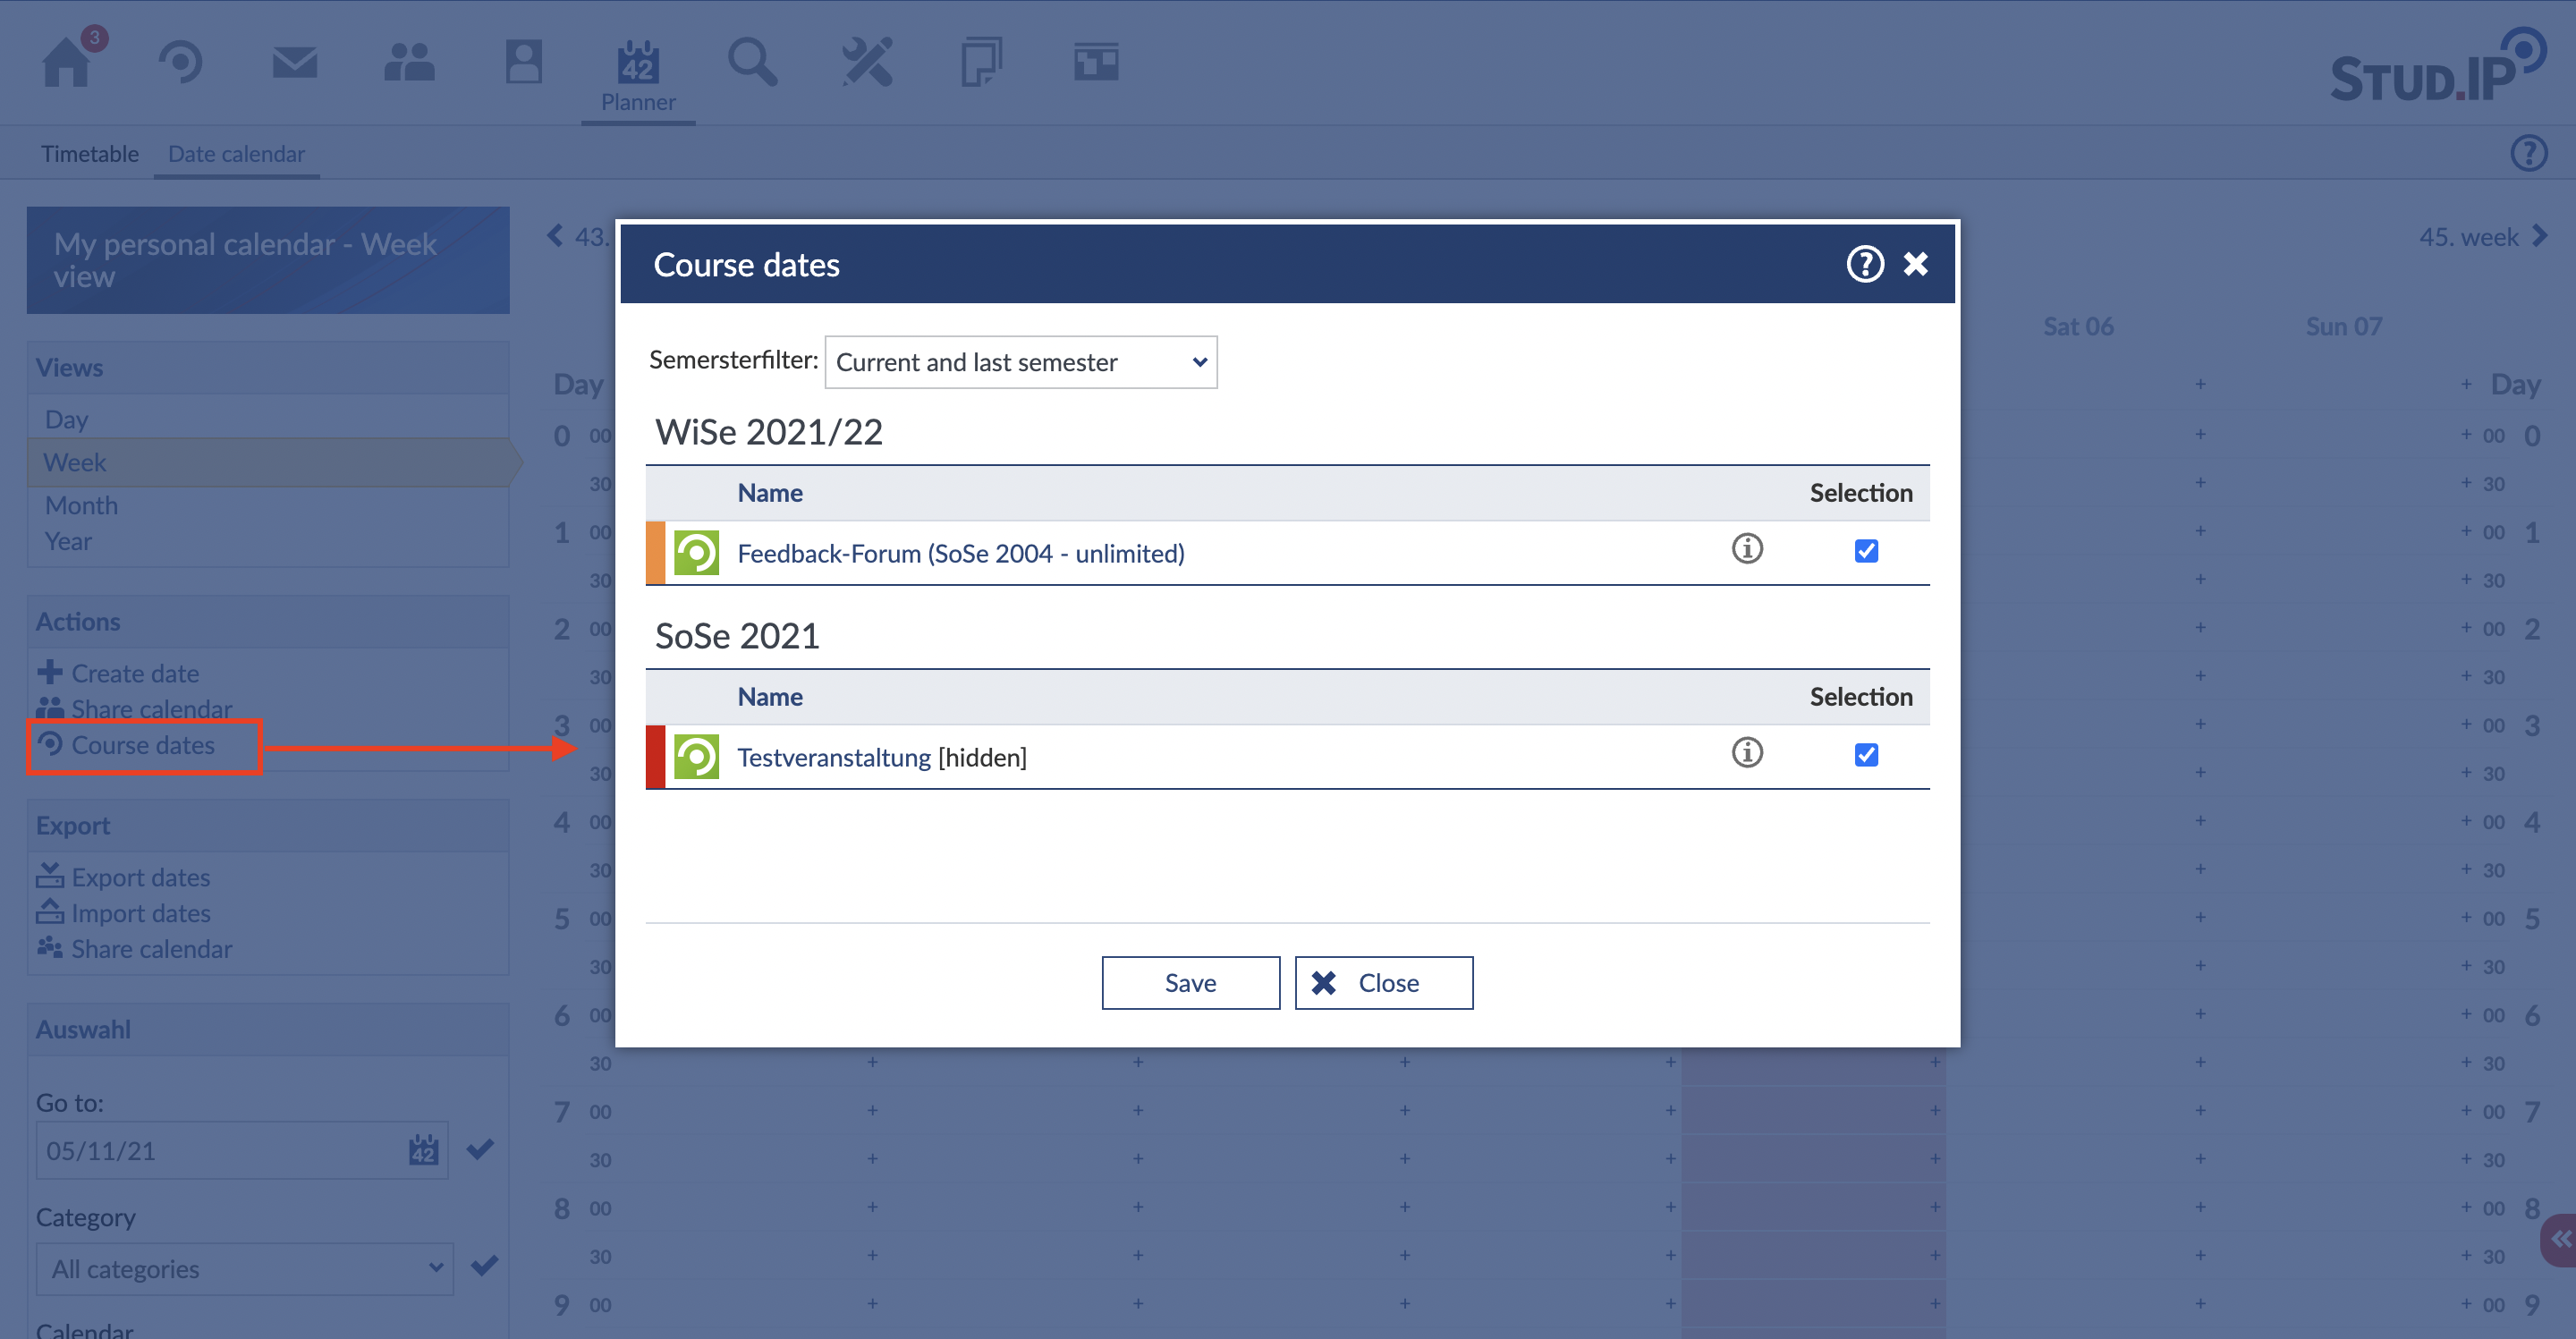Uncheck Feedback-Forum selection checkbox

point(1866,551)
